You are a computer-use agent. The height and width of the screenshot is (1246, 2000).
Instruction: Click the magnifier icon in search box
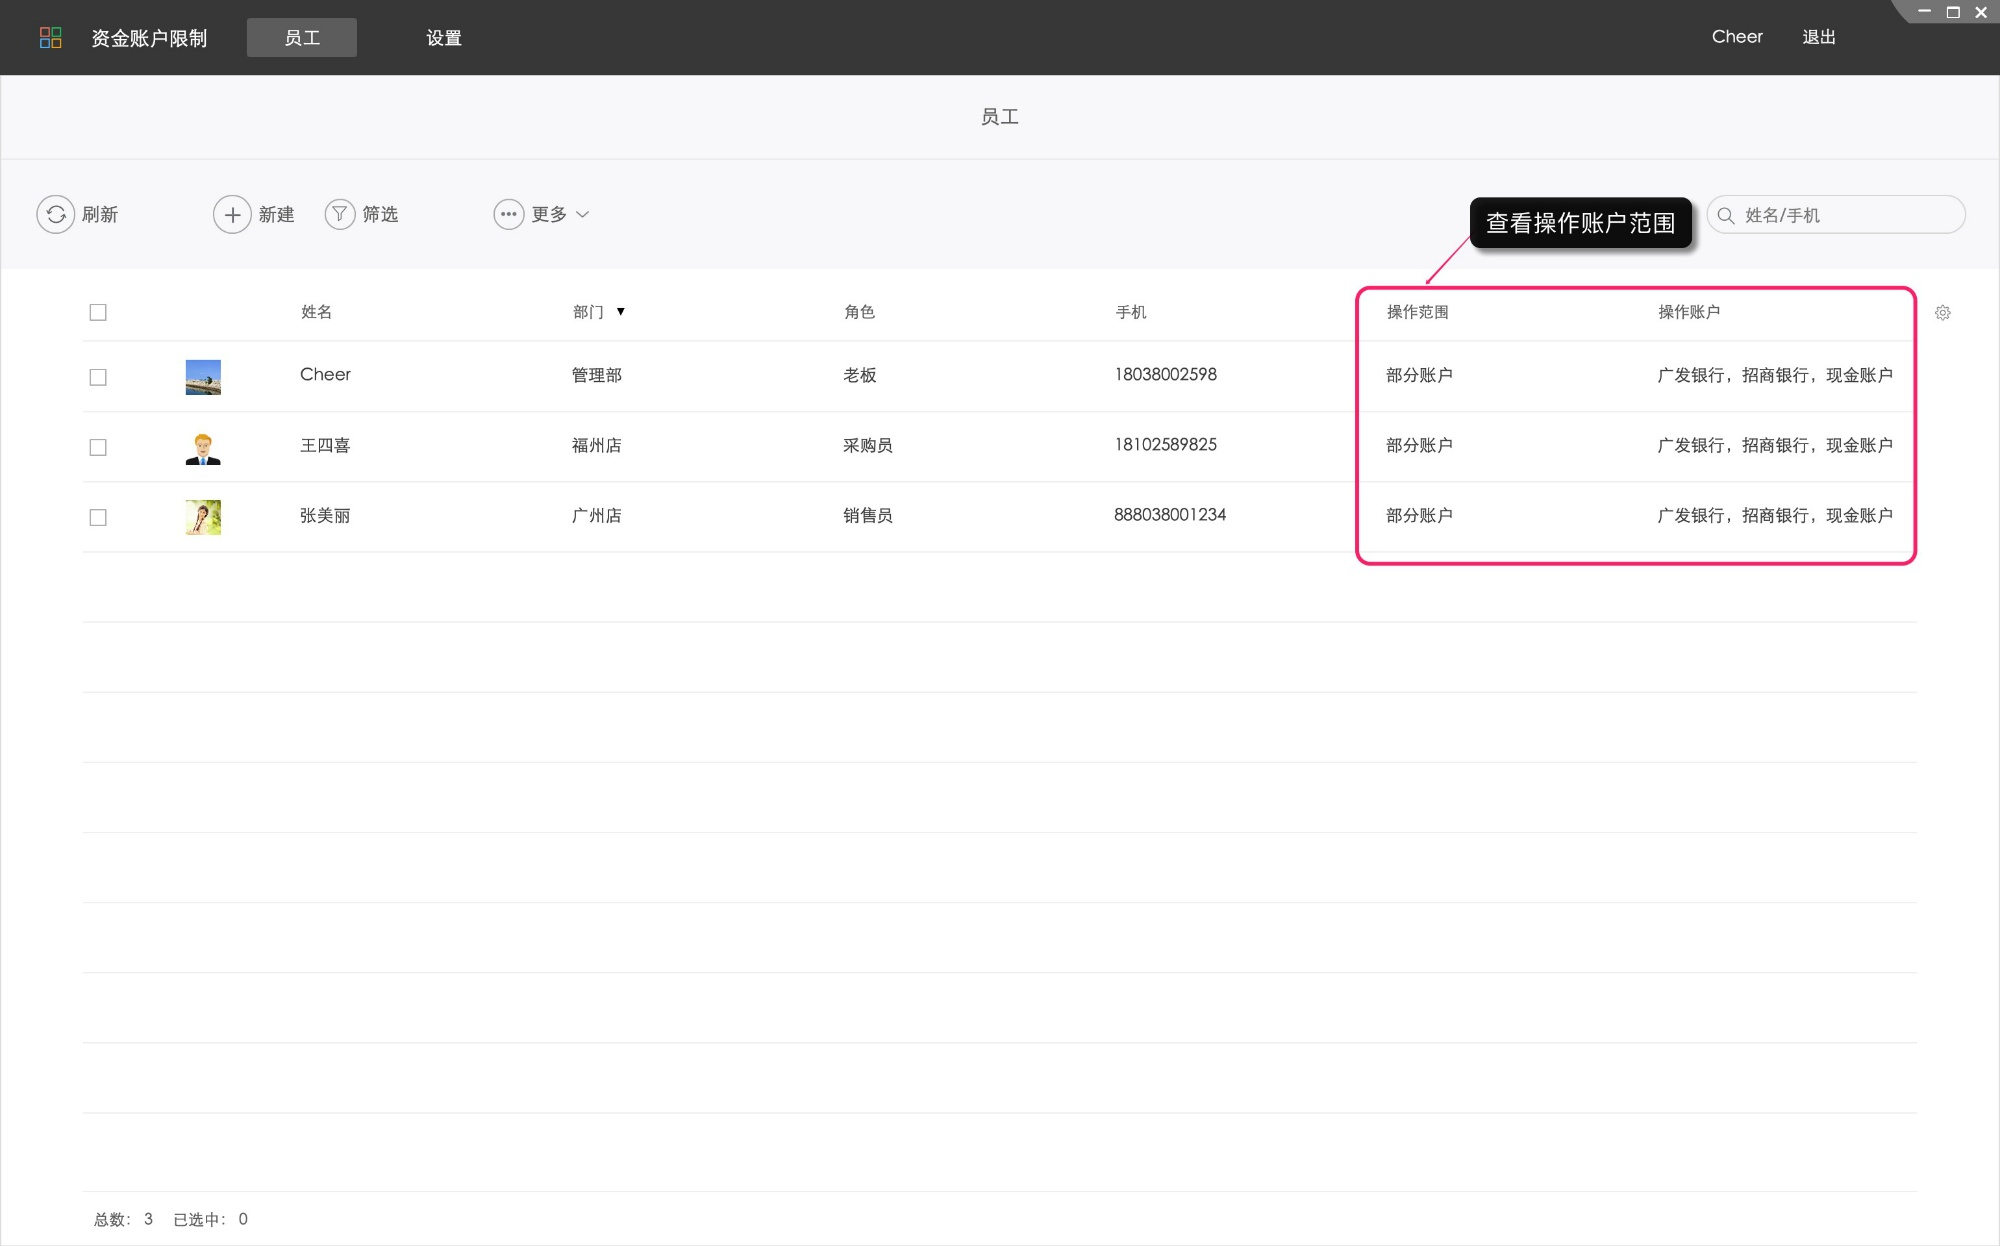coord(1726,215)
